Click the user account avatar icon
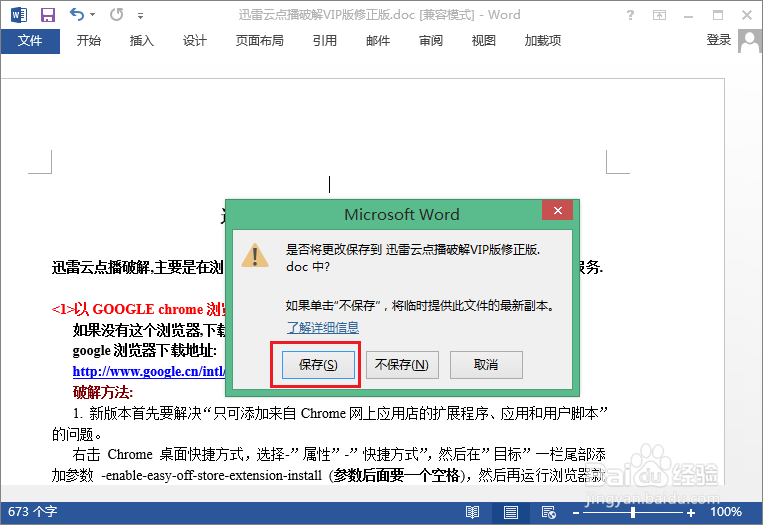This screenshot has height=525, width=763. click(749, 41)
